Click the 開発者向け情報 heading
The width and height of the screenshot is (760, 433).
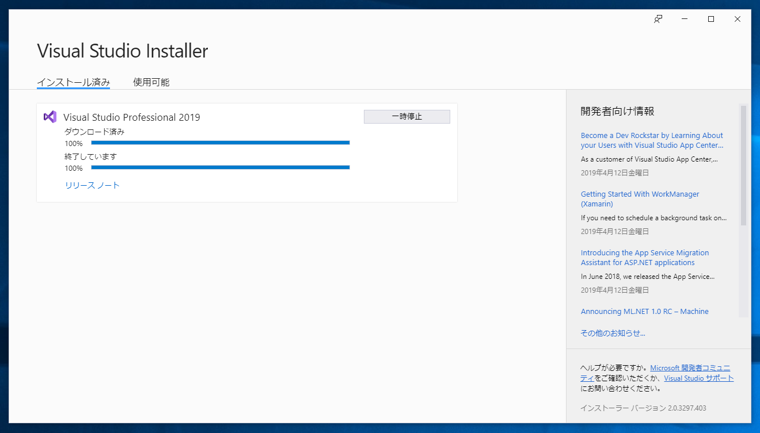(617, 111)
